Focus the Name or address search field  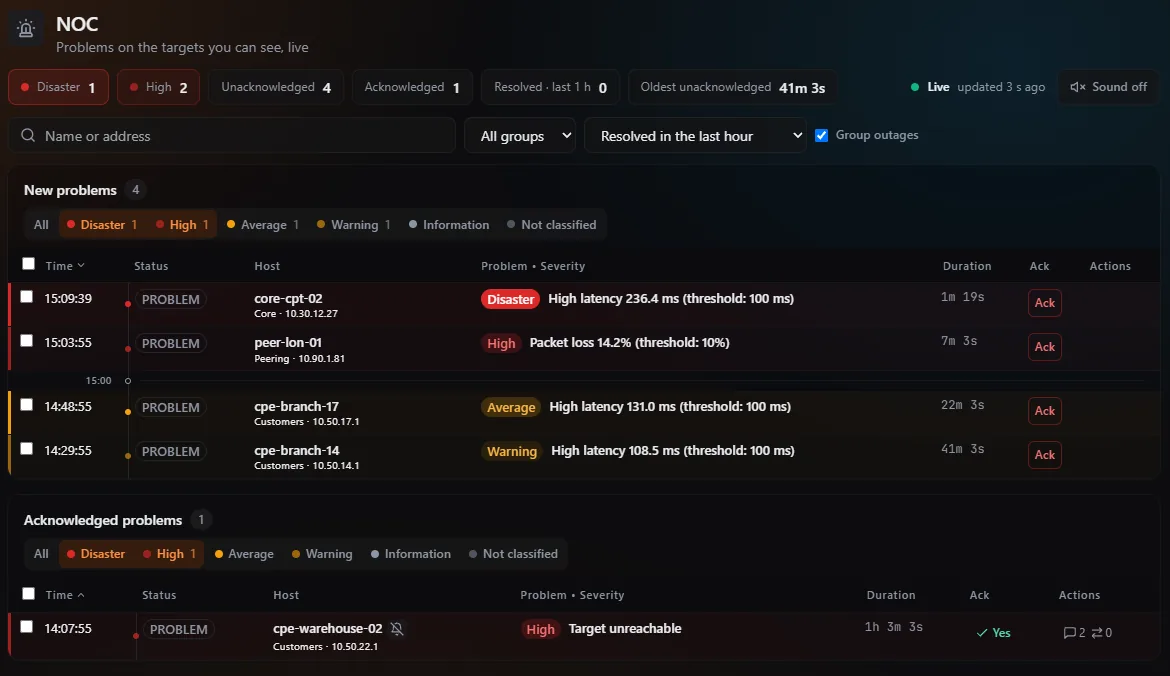[232, 136]
